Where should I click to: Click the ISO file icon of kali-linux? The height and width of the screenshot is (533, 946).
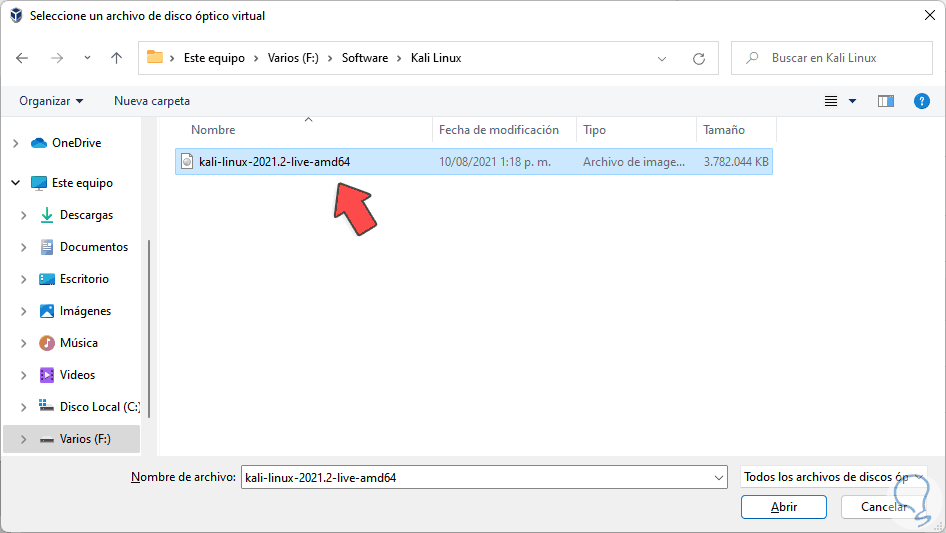187,161
